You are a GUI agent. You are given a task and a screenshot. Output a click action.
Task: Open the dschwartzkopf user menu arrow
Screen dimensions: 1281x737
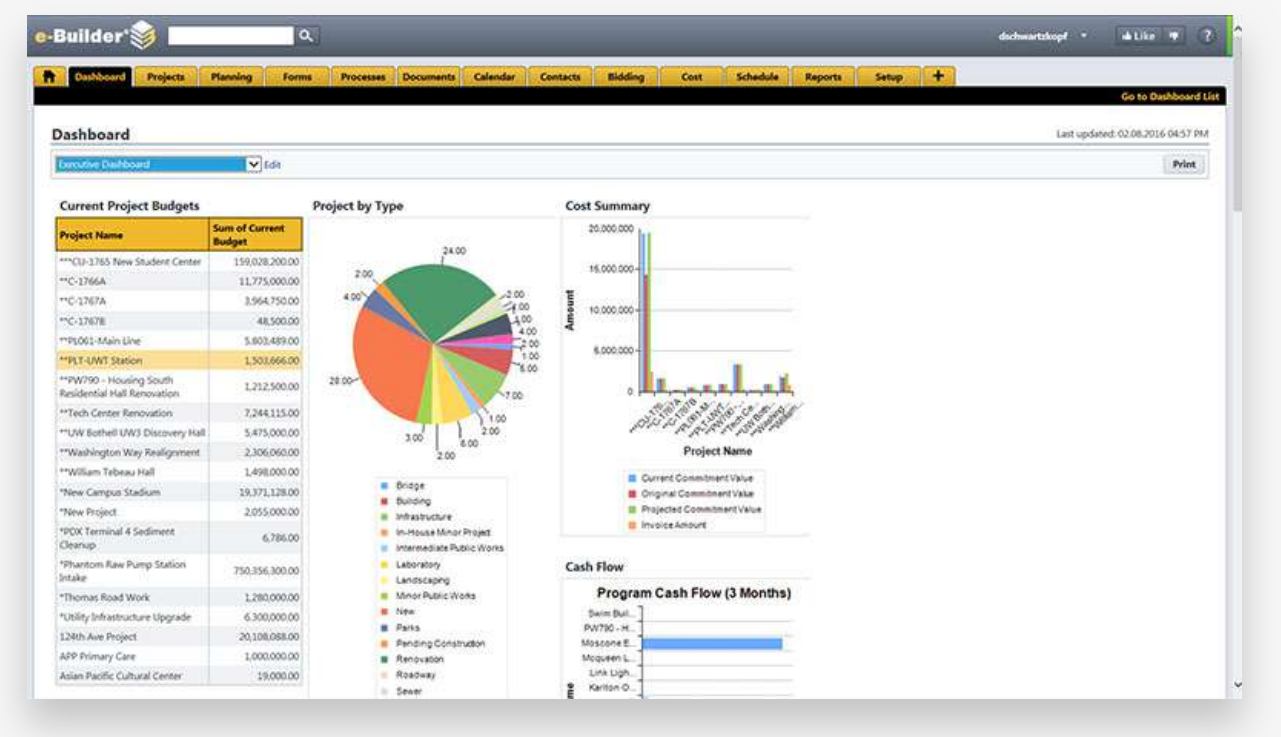[1084, 36]
